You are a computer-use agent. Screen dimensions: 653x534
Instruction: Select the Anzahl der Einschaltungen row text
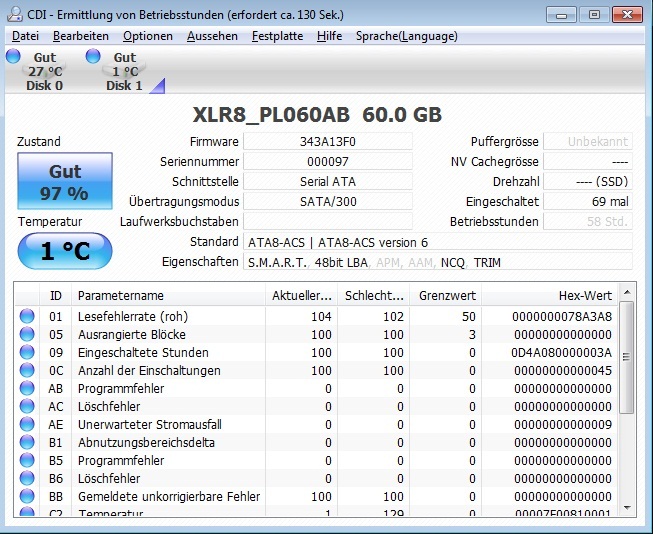tap(149, 370)
